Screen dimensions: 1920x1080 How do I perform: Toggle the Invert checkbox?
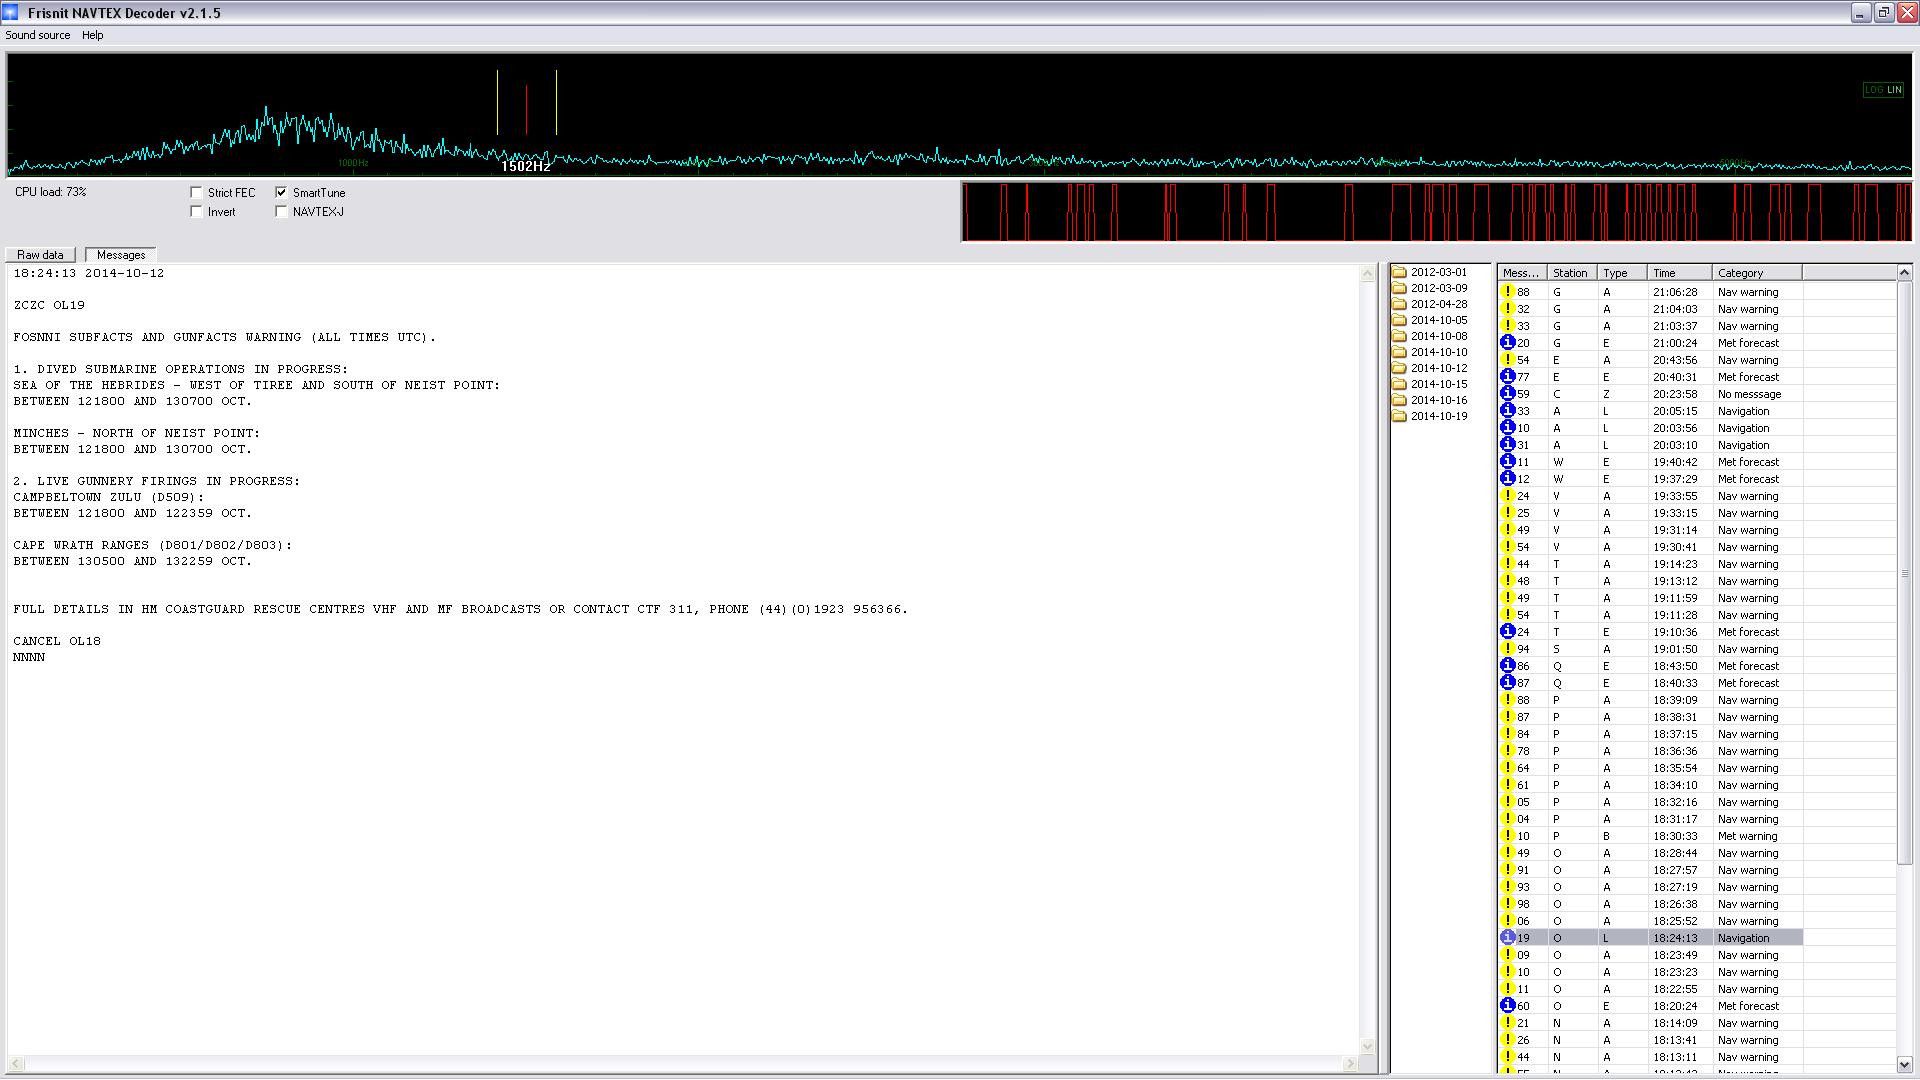(197, 212)
